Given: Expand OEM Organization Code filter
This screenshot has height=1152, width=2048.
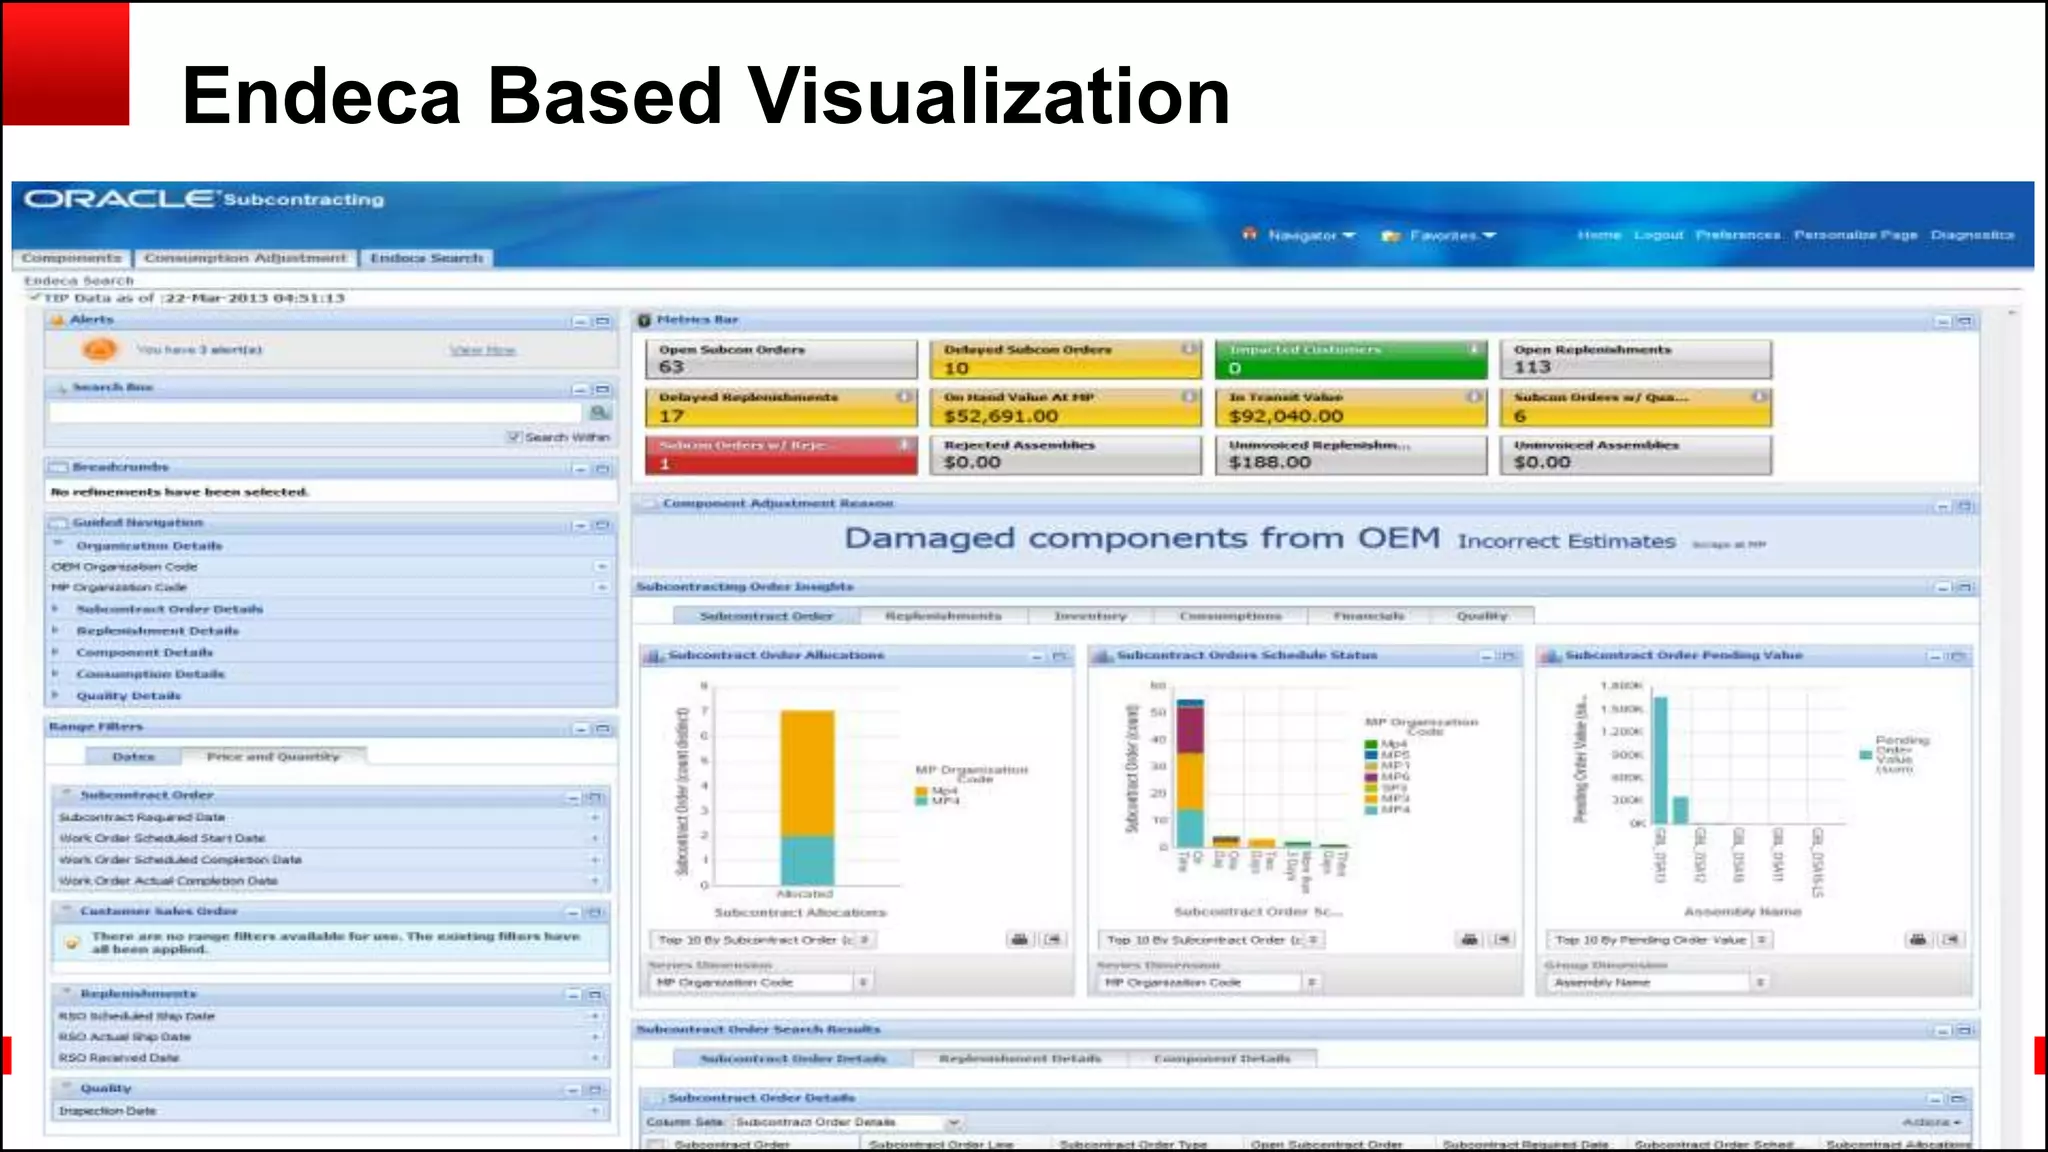Looking at the screenshot, I should click(x=602, y=566).
